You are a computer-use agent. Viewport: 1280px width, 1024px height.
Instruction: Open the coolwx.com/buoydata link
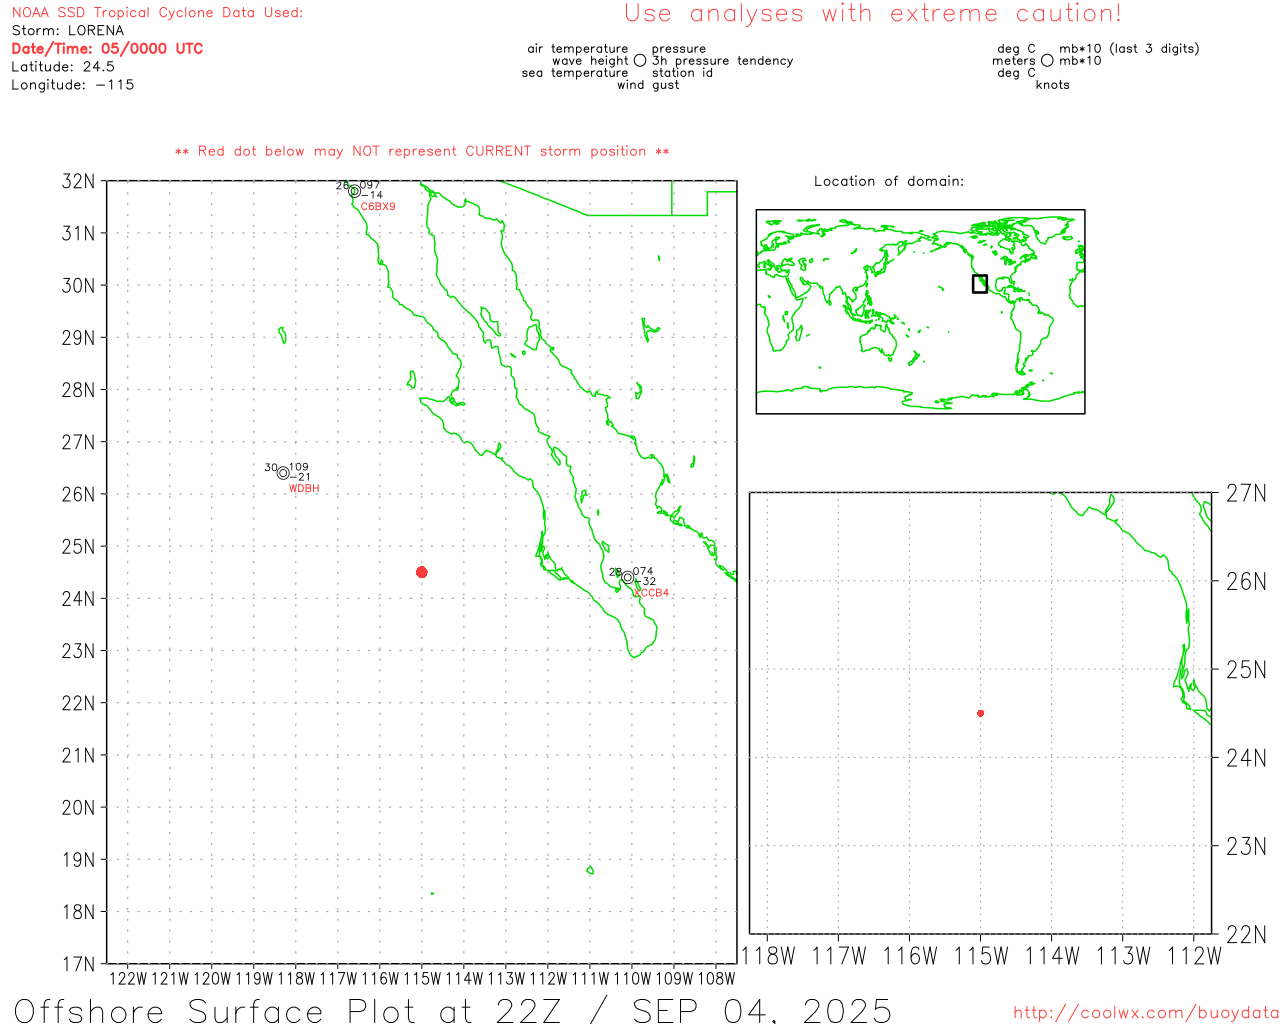click(x=1146, y=1013)
